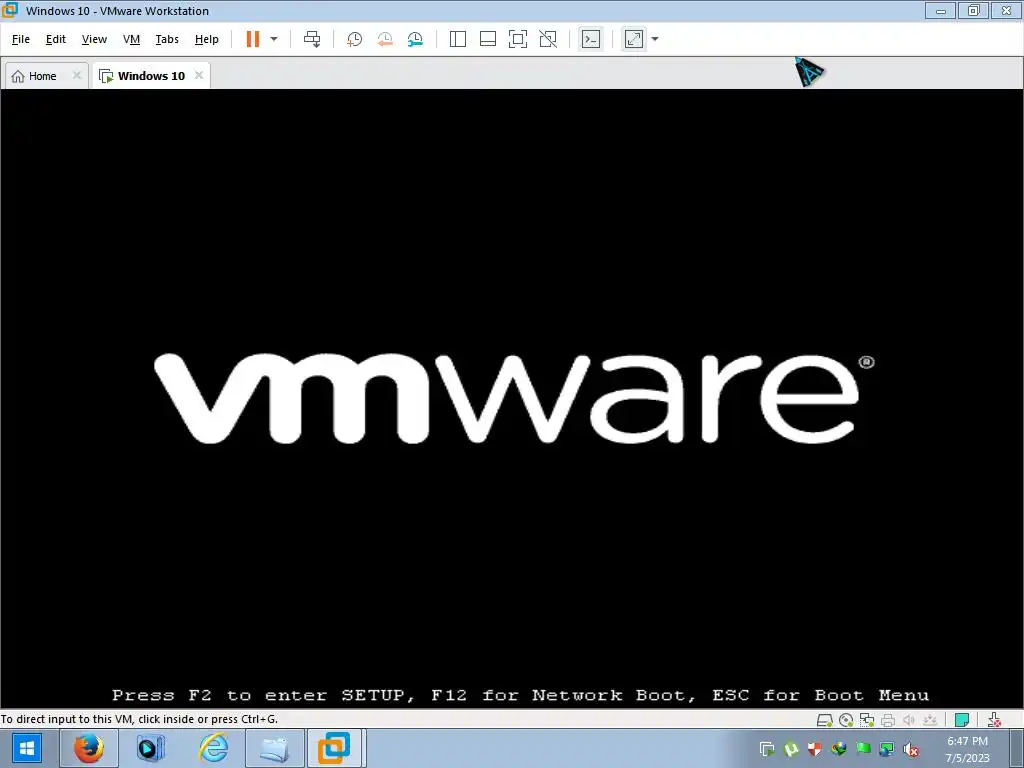Click the network monitor tray icon
Viewport: 1024px width, 768px height.
click(887, 748)
